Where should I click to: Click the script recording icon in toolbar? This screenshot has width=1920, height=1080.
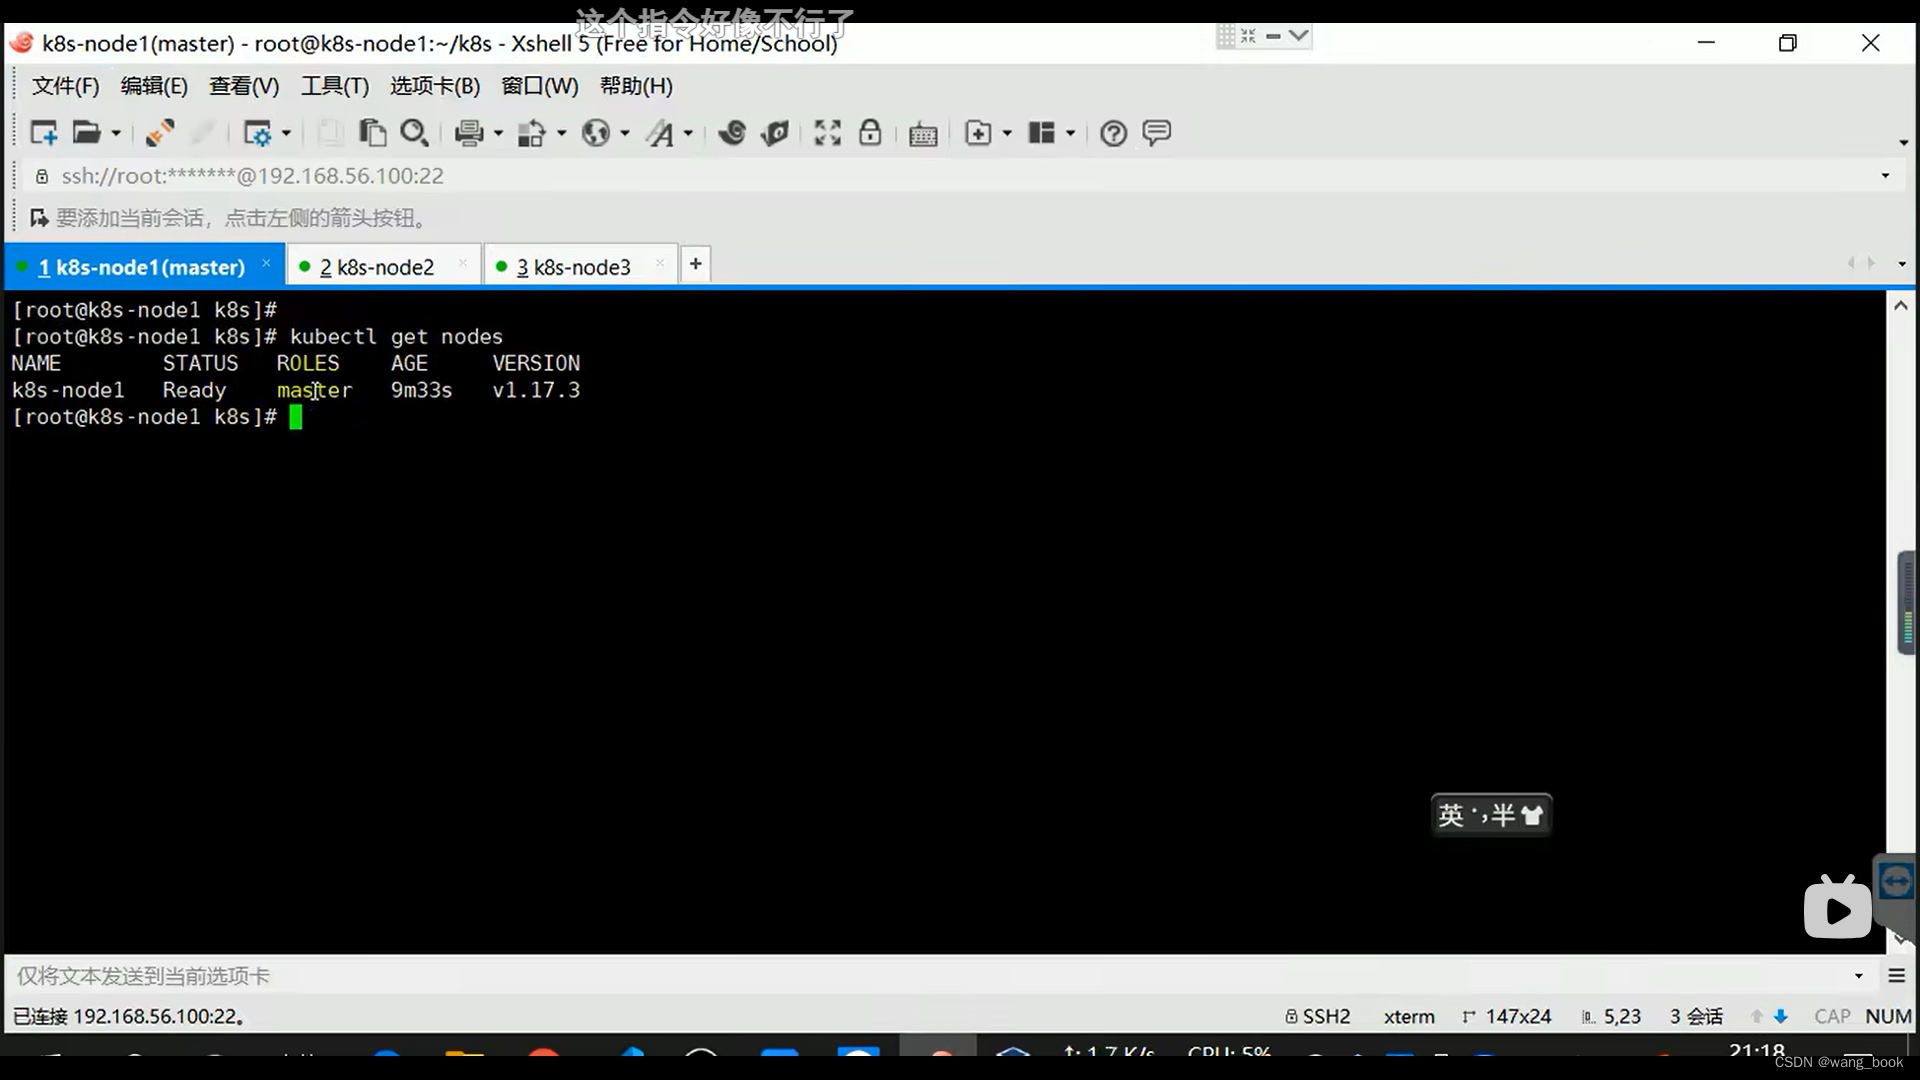(774, 132)
